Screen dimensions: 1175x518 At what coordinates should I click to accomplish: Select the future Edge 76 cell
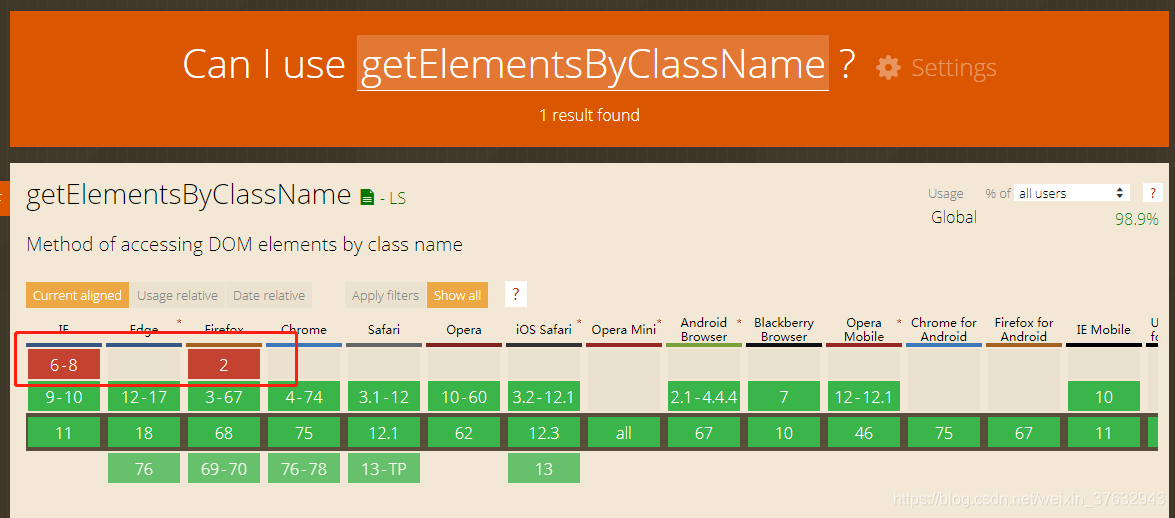point(144,469)
